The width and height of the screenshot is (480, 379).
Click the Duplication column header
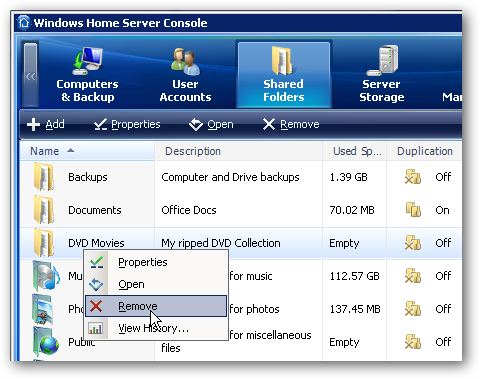[425, 151]
